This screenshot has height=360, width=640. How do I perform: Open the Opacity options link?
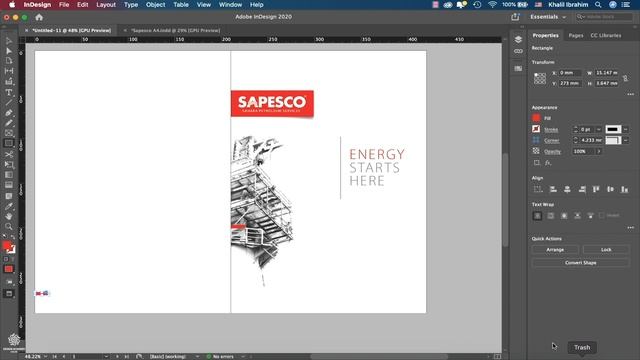pos(552,152)
